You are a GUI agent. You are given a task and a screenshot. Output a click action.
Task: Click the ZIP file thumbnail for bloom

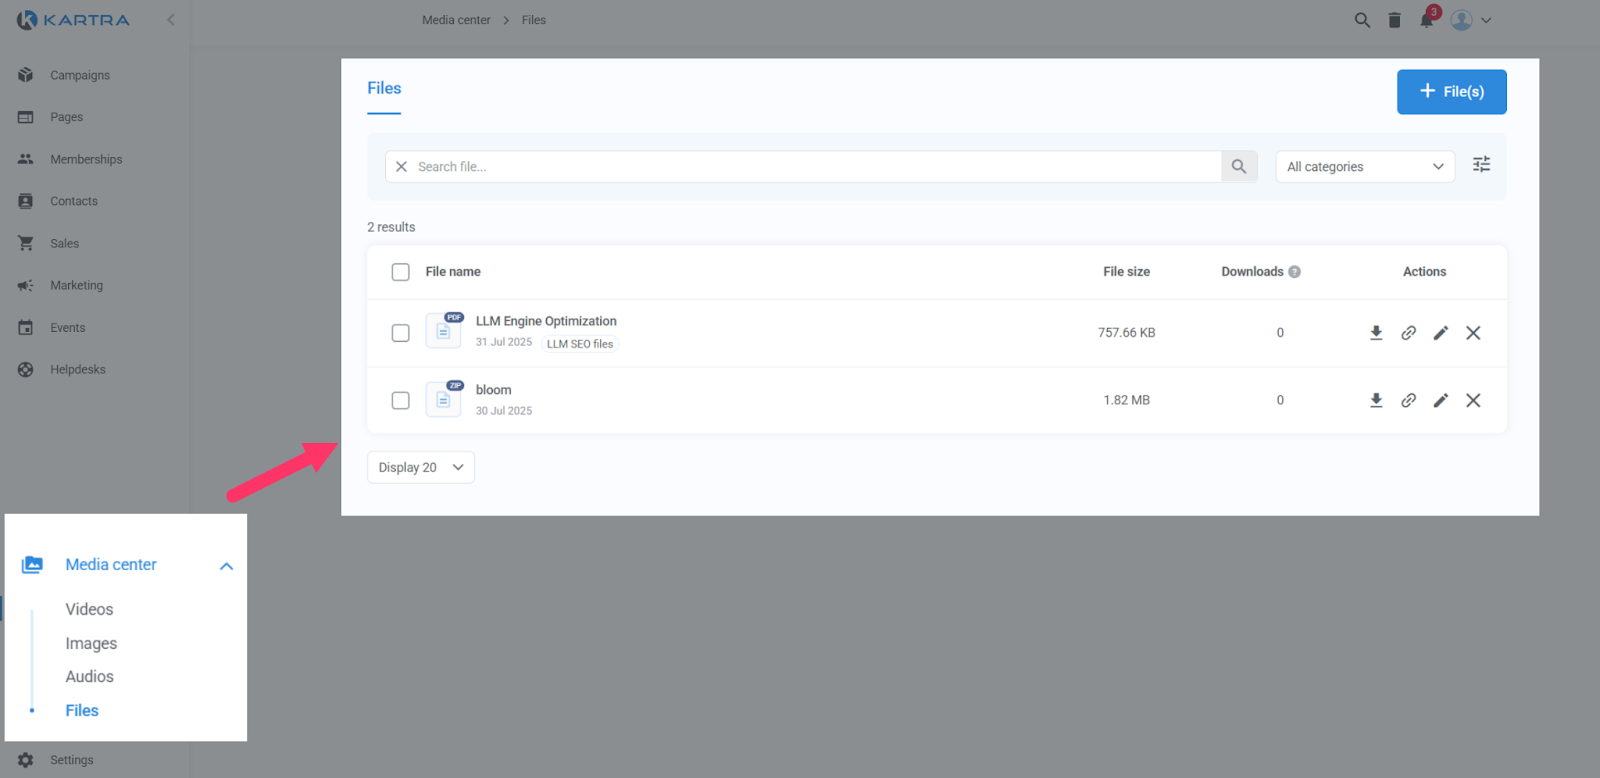(444, 398)
